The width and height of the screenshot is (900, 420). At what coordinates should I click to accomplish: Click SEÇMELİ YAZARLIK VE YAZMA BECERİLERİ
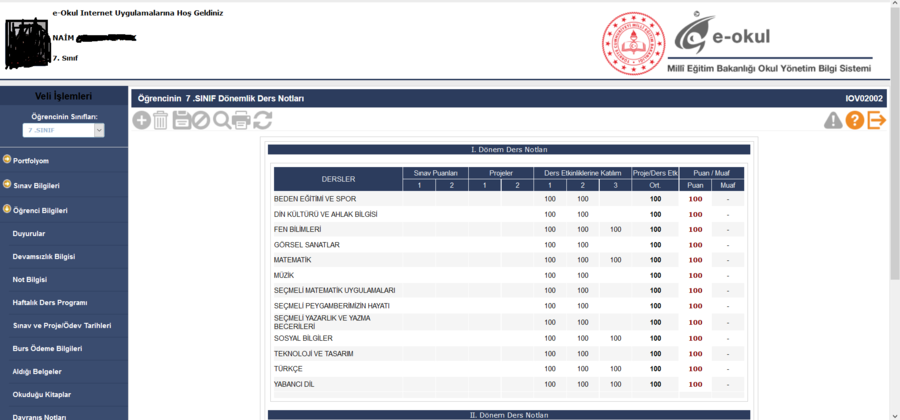point(322,322)
